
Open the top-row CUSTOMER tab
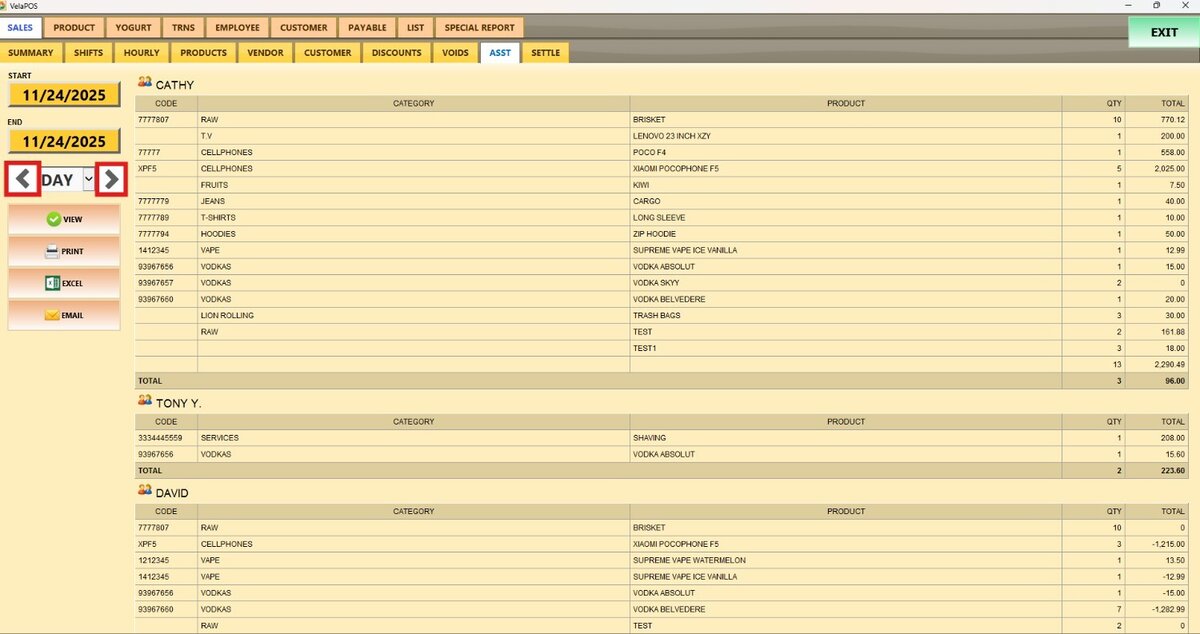[303, 28]
